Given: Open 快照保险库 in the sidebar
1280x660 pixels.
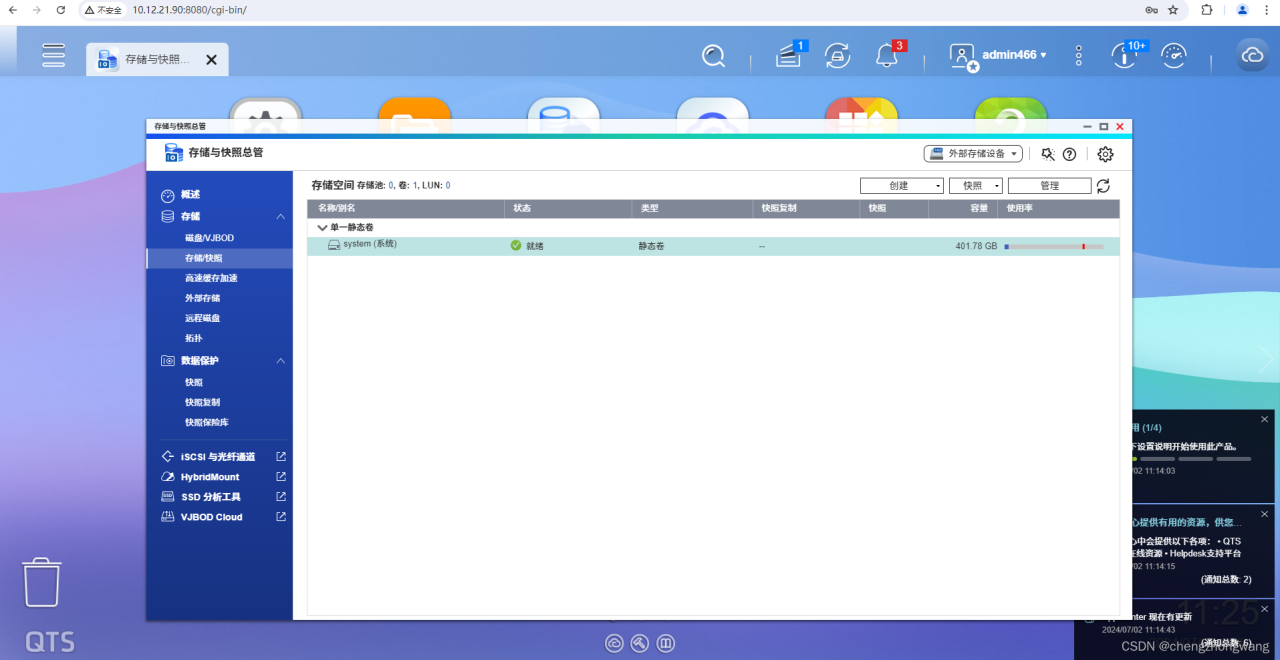Looking at the screenshot, I should pos(207,422).
